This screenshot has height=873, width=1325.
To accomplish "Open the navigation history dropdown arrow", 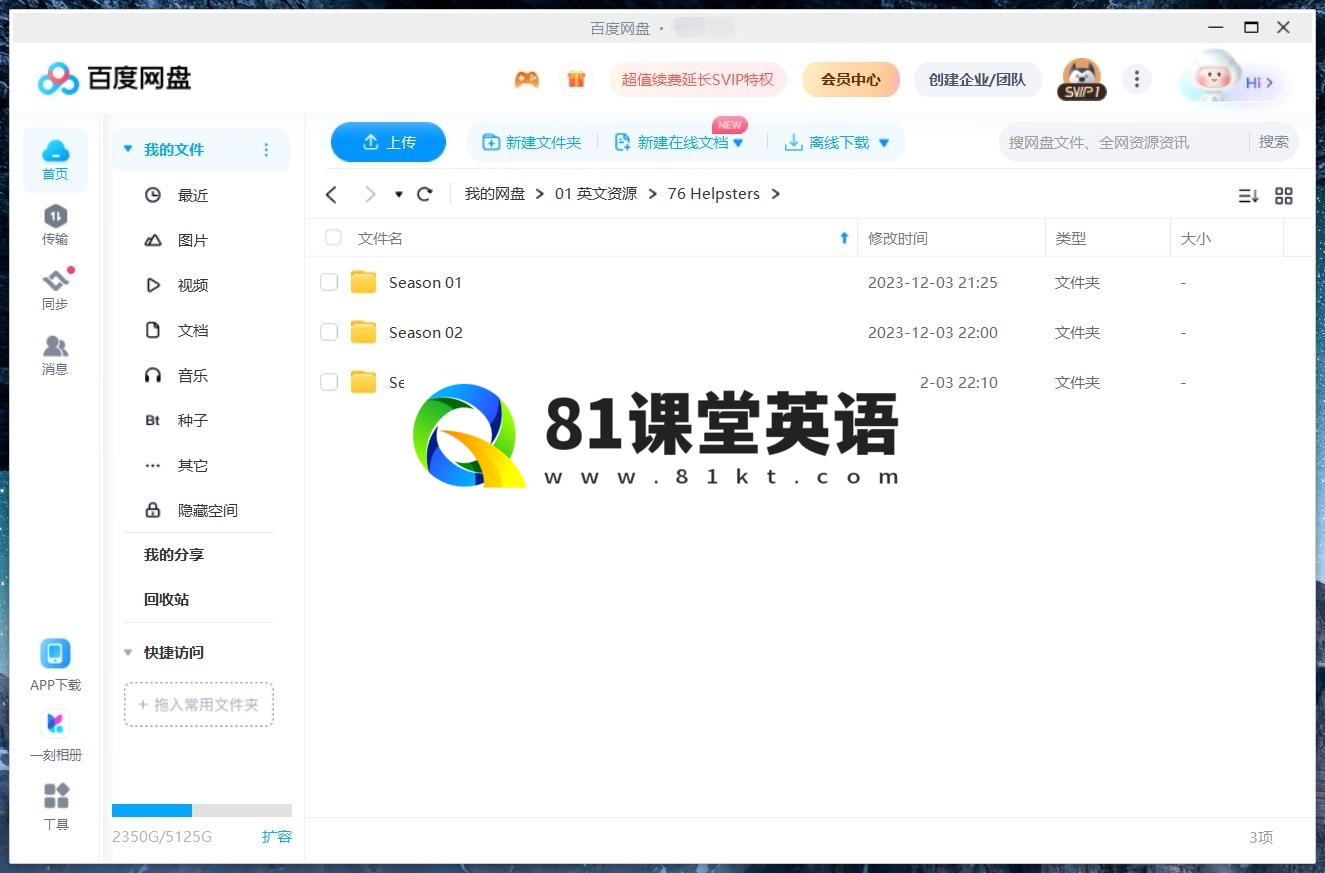I will pos(399,194).
